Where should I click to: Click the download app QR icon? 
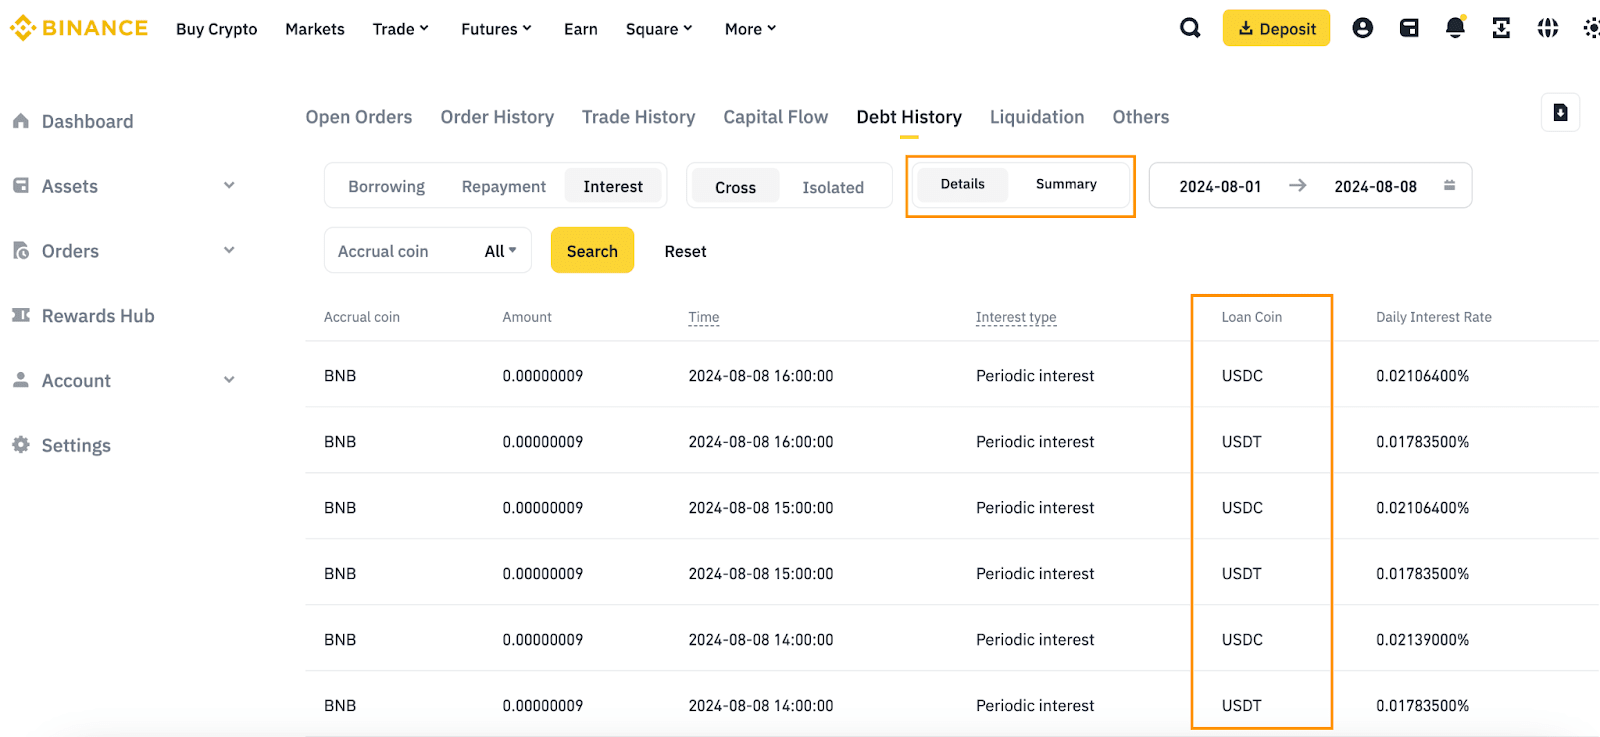point(1501,28)
